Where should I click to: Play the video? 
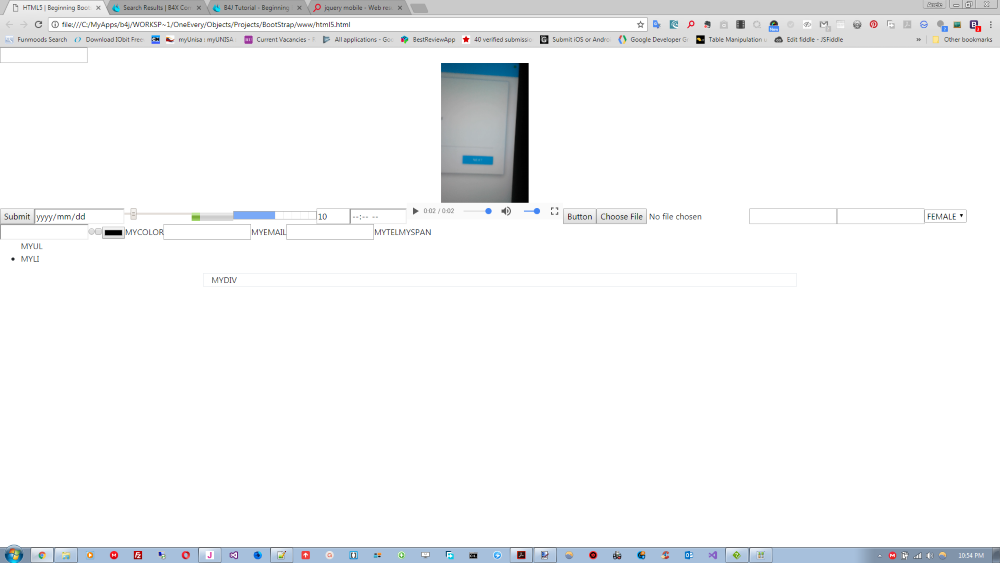click(415, 211)
